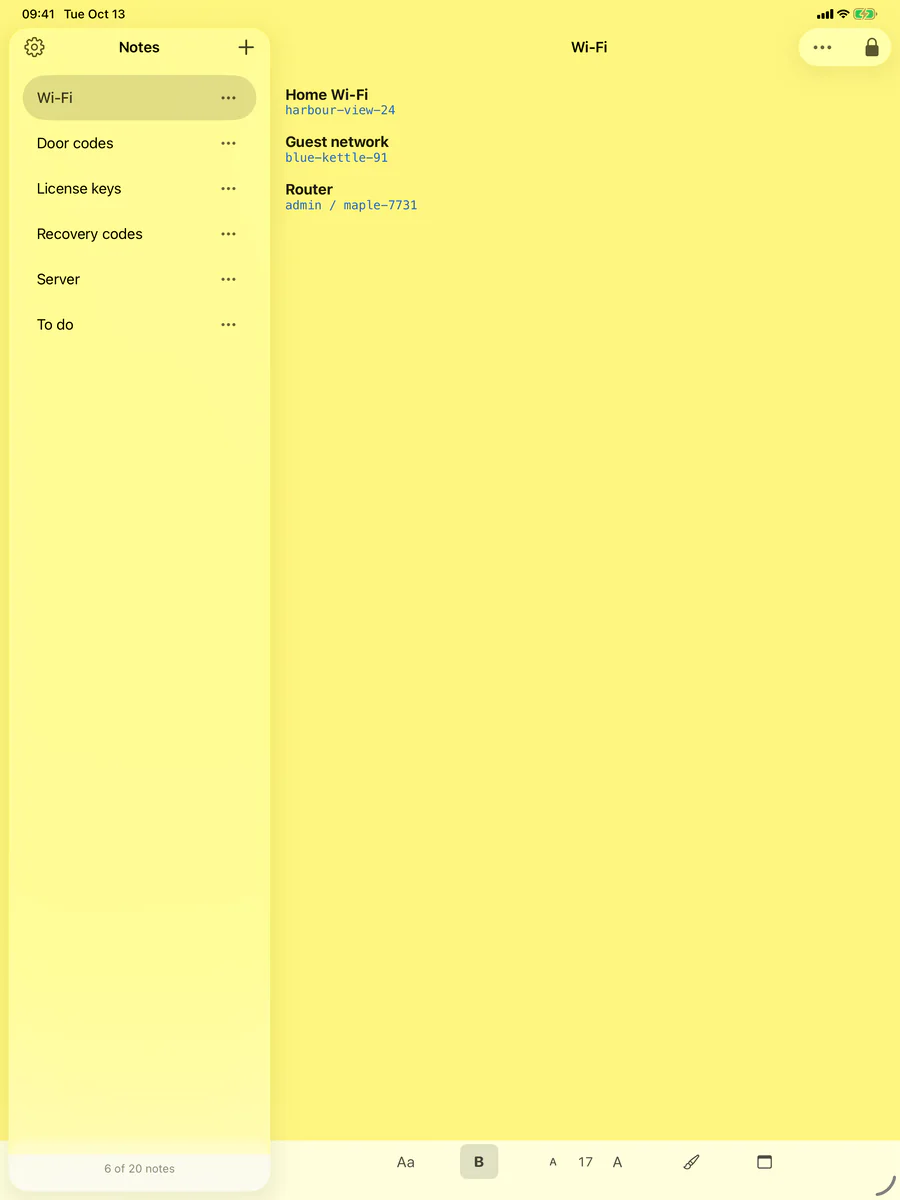
Task: Tap the window layout icon in toolbar
Action: click(x=764, y=1162)
